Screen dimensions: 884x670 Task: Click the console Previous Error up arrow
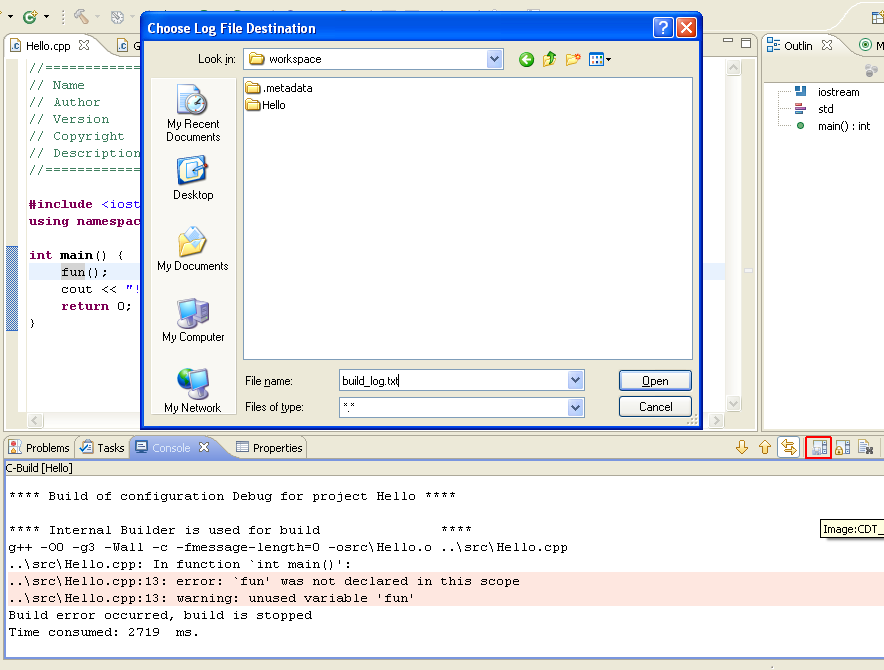pyautogui.click(x=764, y=448)
